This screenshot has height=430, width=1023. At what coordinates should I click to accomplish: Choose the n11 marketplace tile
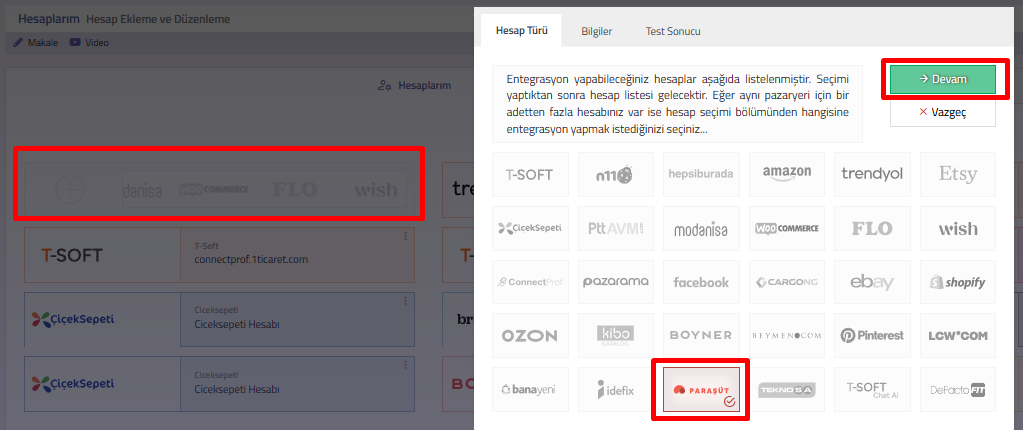click(x=616, y=174)
